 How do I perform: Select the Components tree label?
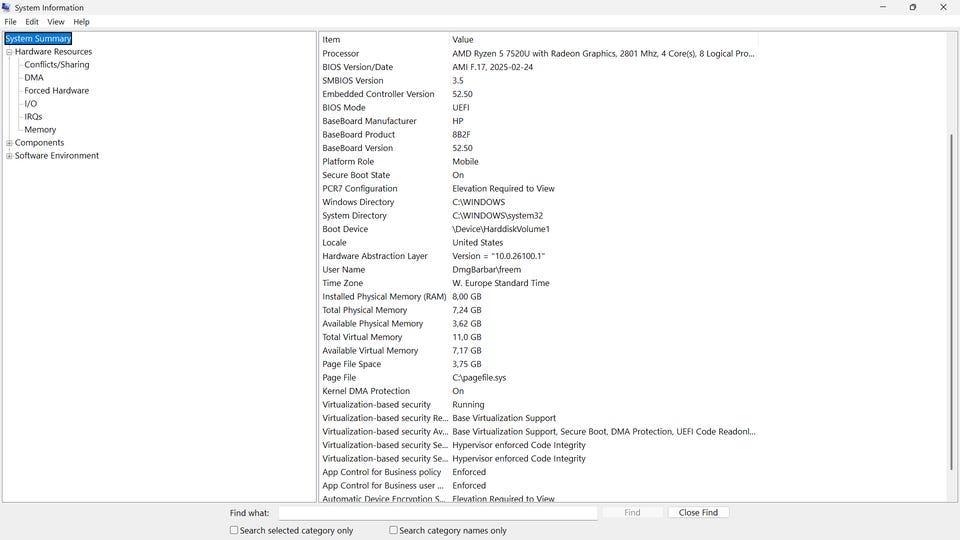pyautogui.click(x=39, y=143)
